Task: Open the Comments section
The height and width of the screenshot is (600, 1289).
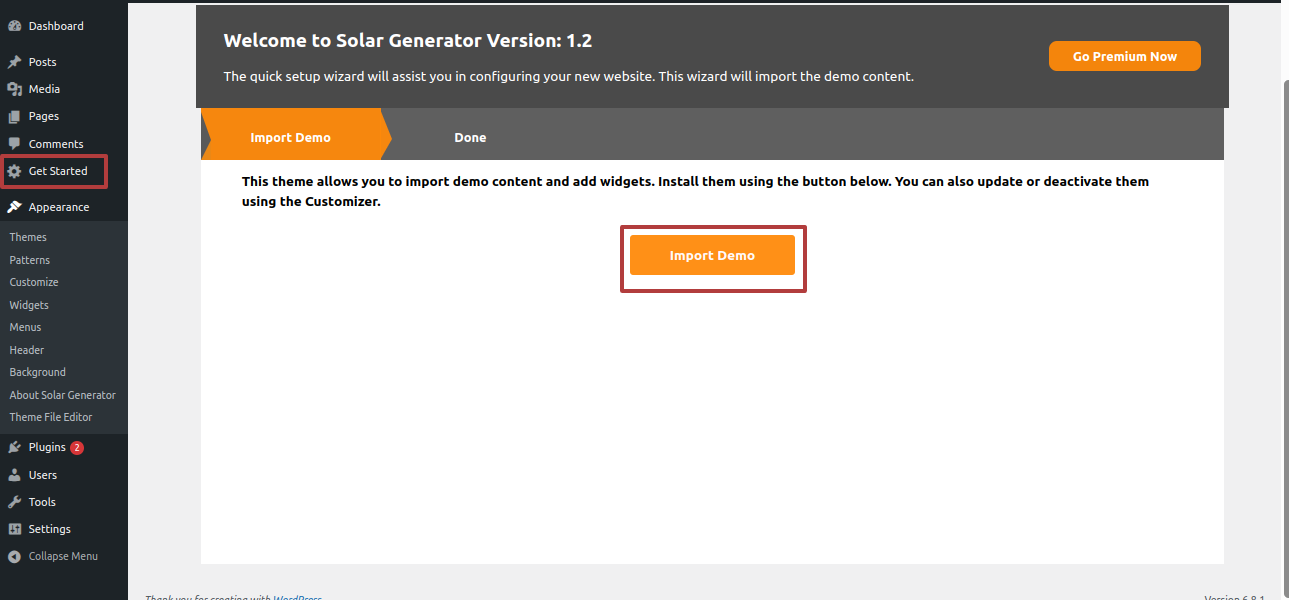Action: [56, 144]
